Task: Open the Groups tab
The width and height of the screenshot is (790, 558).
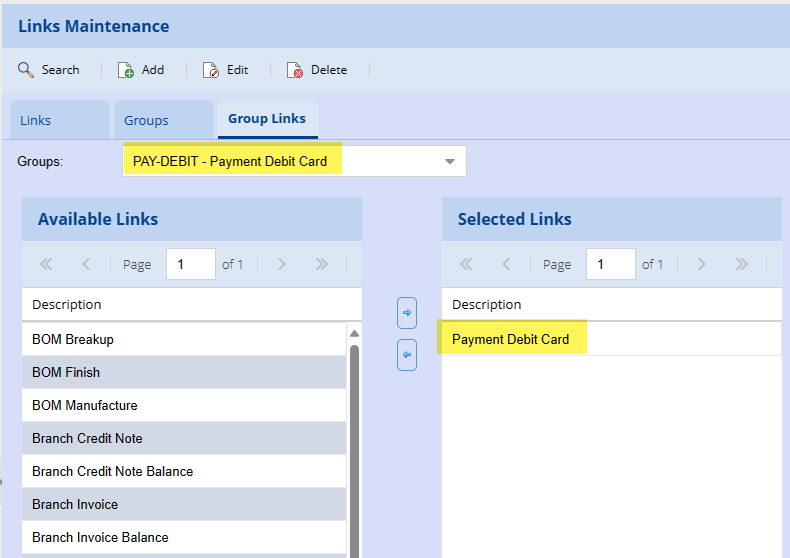Action: point(146,120)
